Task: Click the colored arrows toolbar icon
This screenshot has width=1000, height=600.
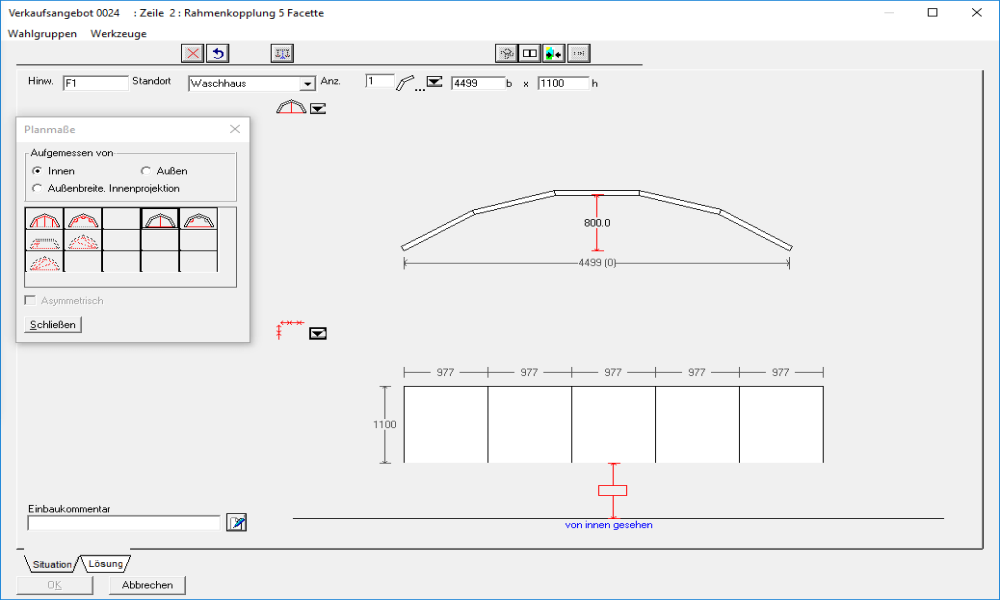Action: pos(554,53)
